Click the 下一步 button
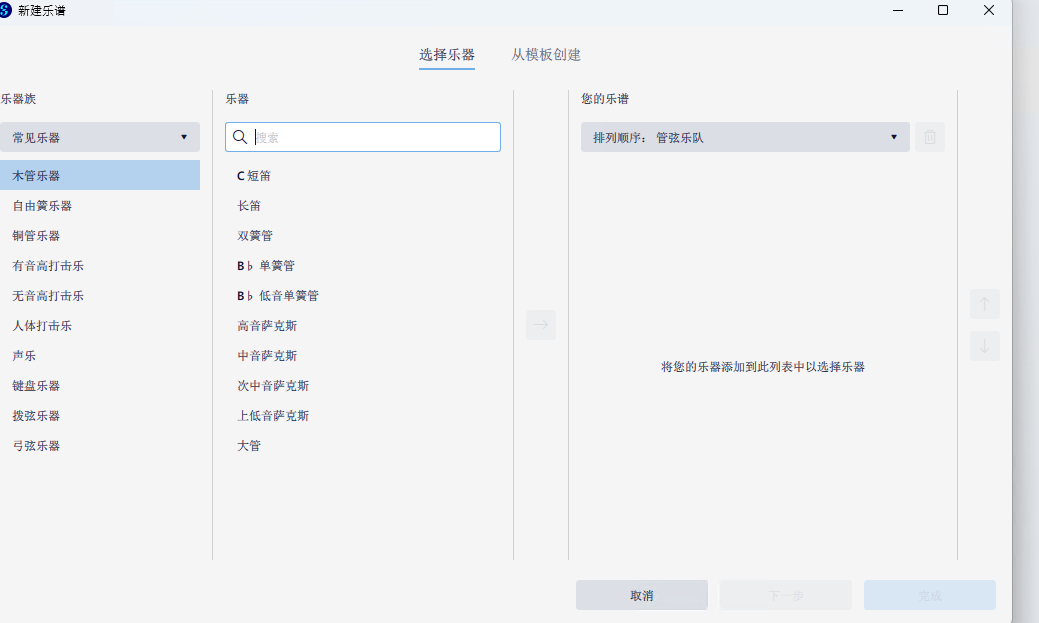Image resolution: width=1039 pixels, height=623 pixels. pos(786,595)
